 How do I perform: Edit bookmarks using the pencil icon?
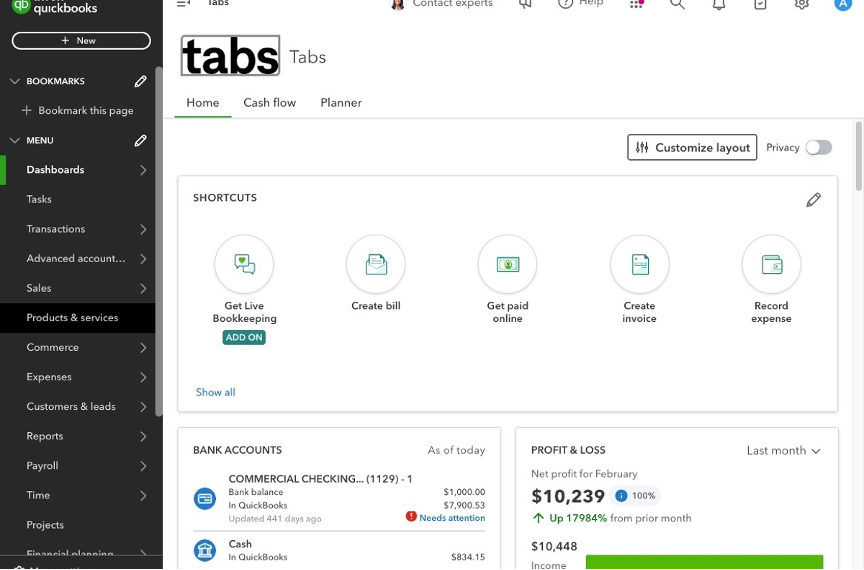click(141, 81)
